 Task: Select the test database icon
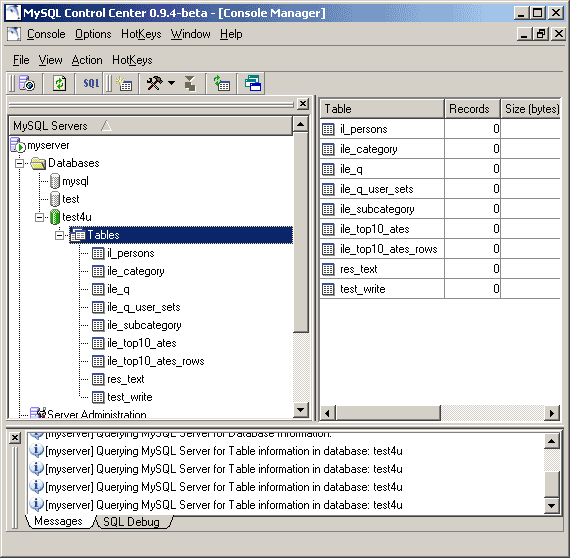tap(55, 199)
